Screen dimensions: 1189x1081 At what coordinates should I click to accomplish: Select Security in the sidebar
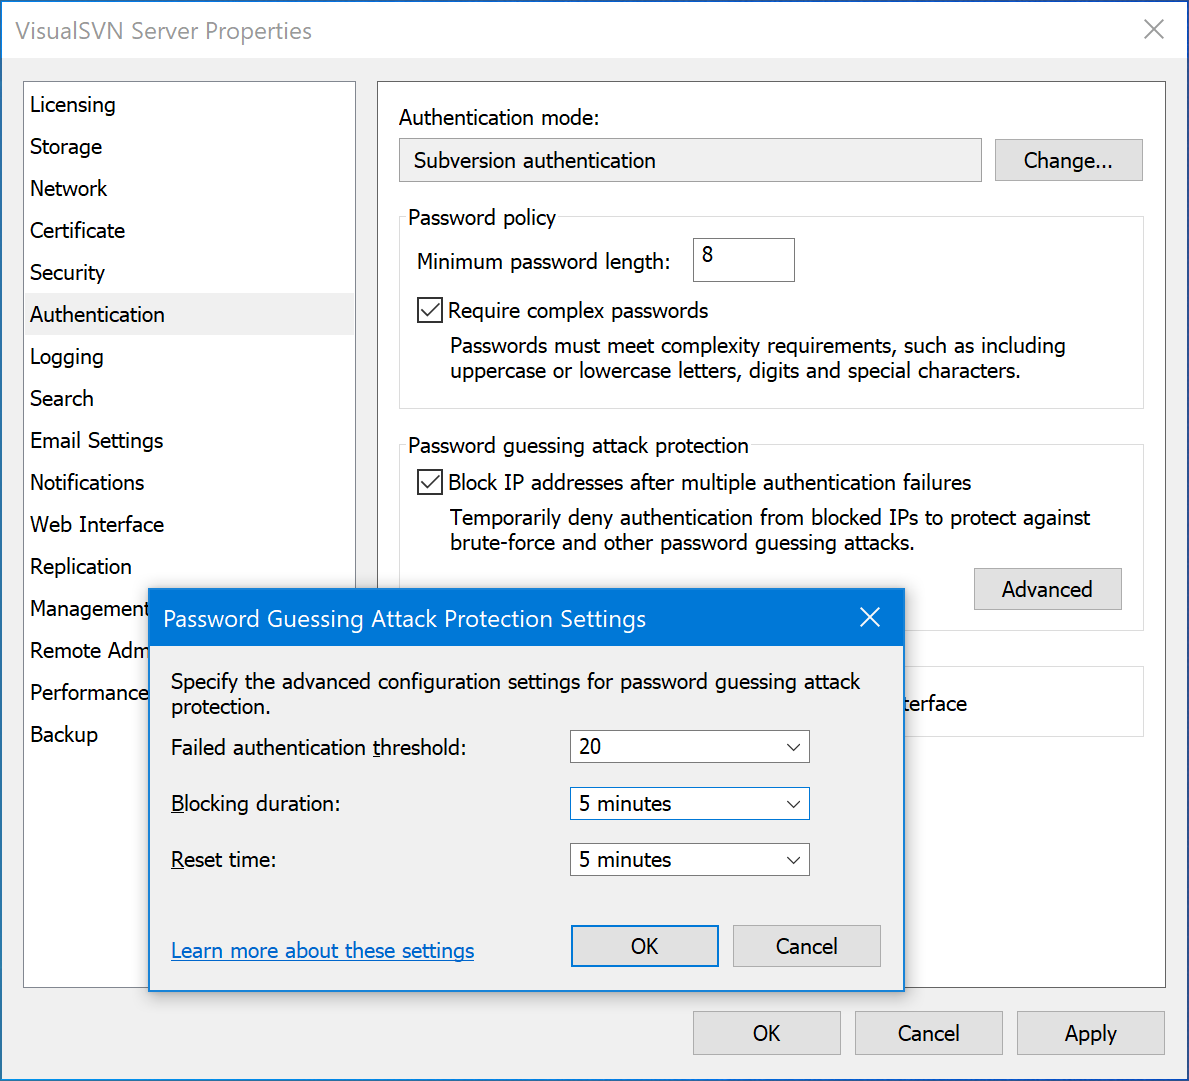coord(190,272)
